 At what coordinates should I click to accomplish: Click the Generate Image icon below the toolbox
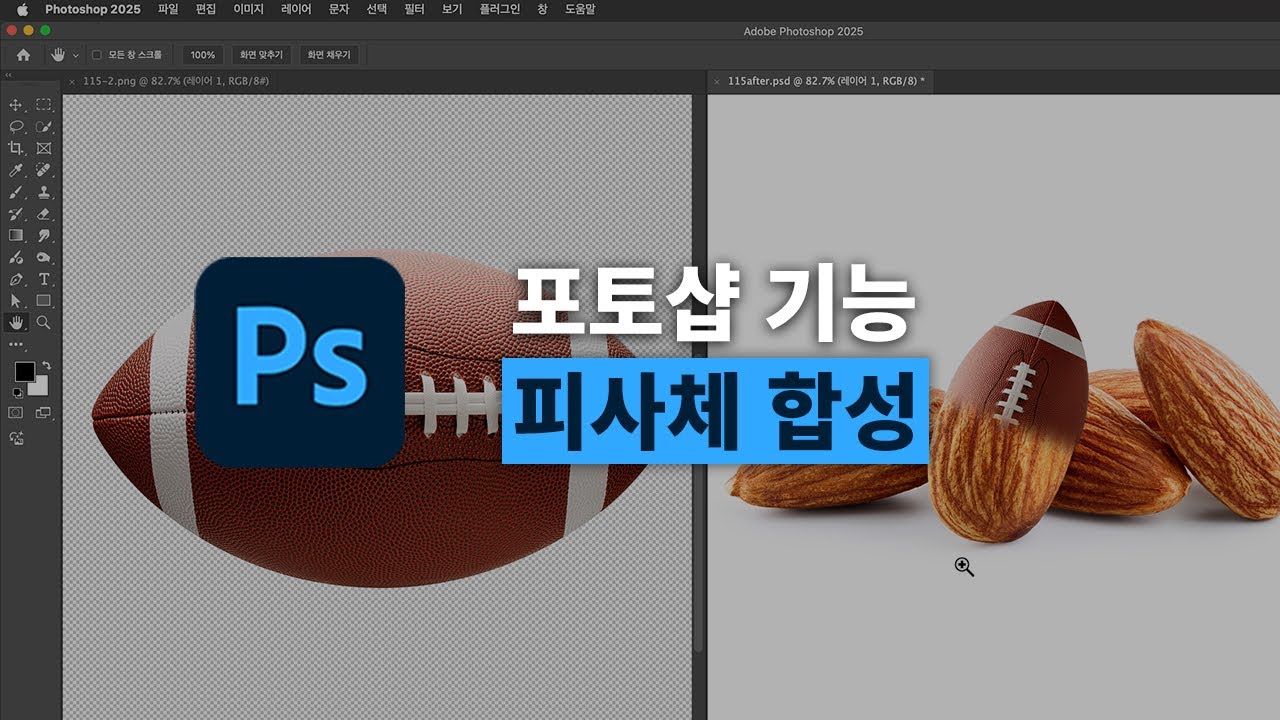(x=16, y=438)
